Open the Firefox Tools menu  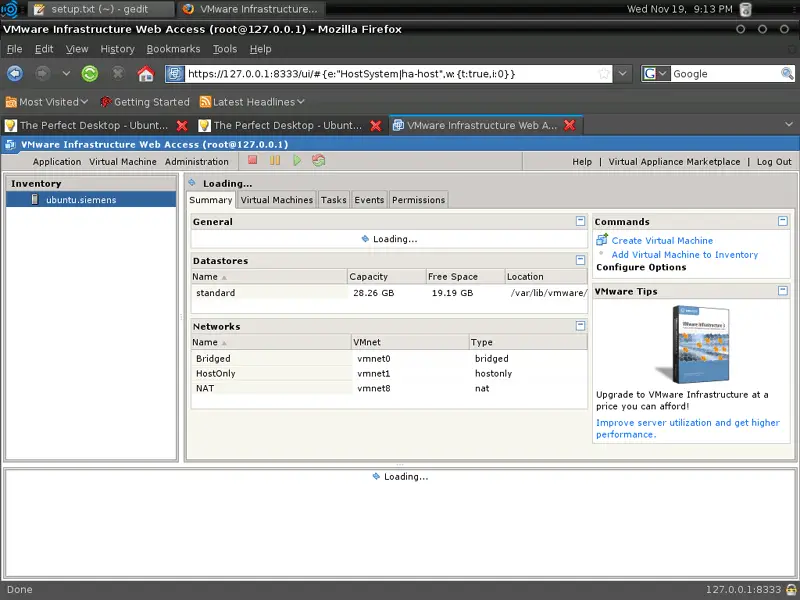click(225, 49)
